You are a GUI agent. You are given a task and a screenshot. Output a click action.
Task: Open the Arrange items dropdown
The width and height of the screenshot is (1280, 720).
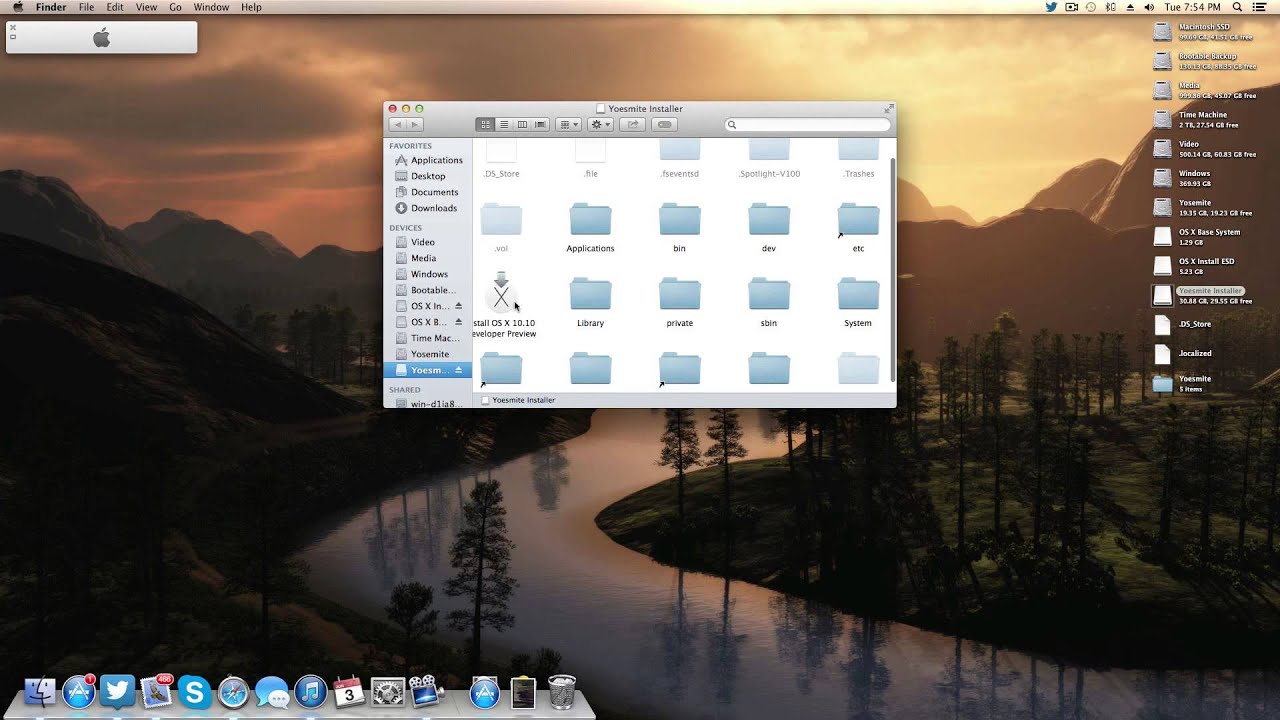569,124
